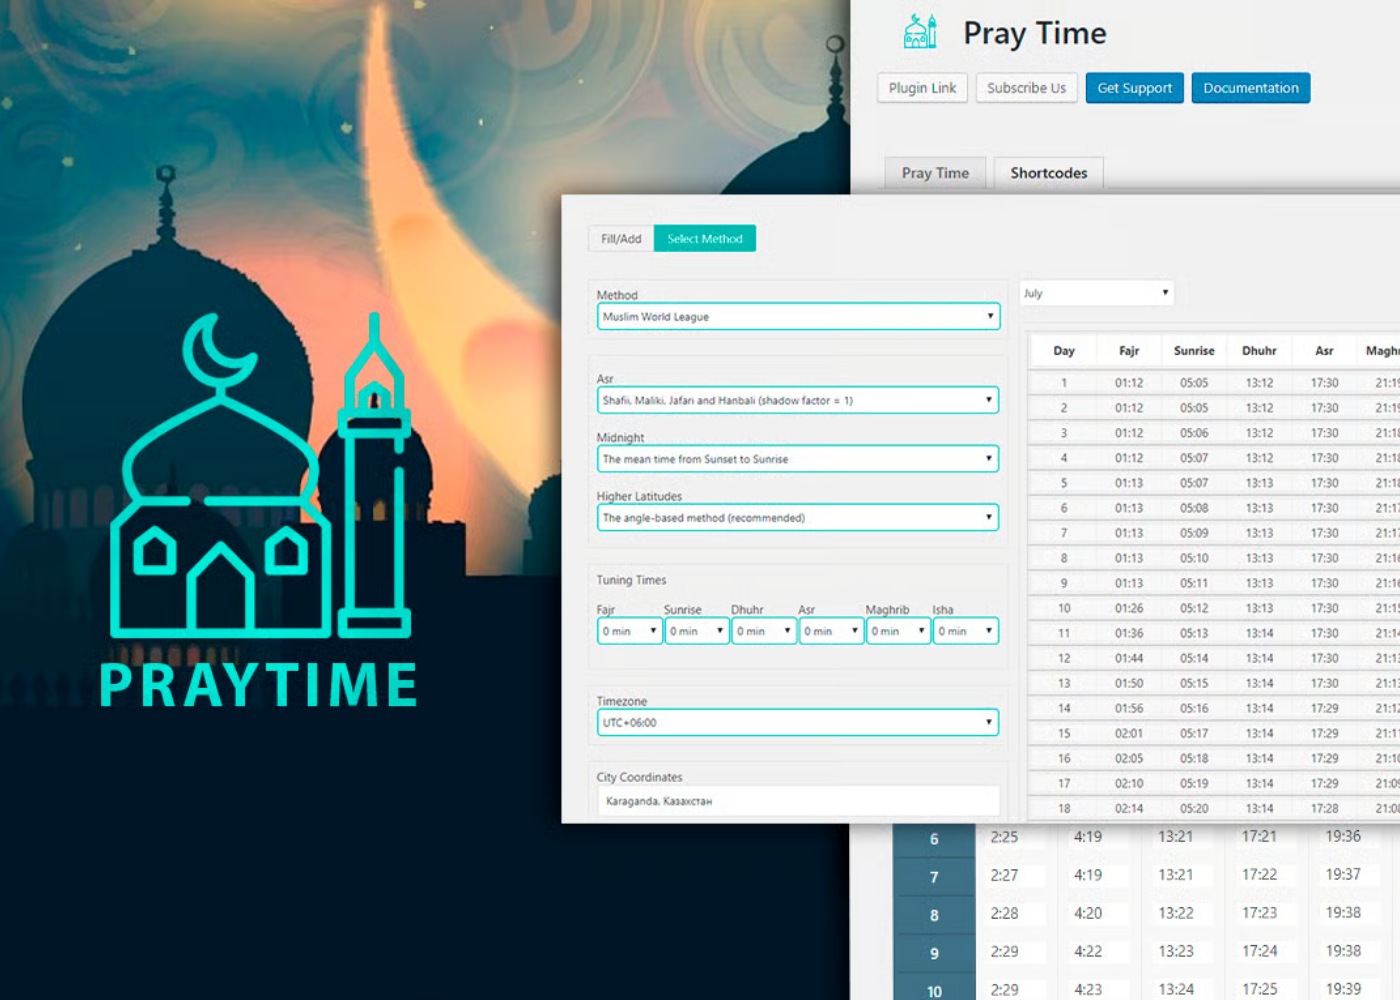Open the Sunrise tuning minutes dropdown

[x=697, y=631]
